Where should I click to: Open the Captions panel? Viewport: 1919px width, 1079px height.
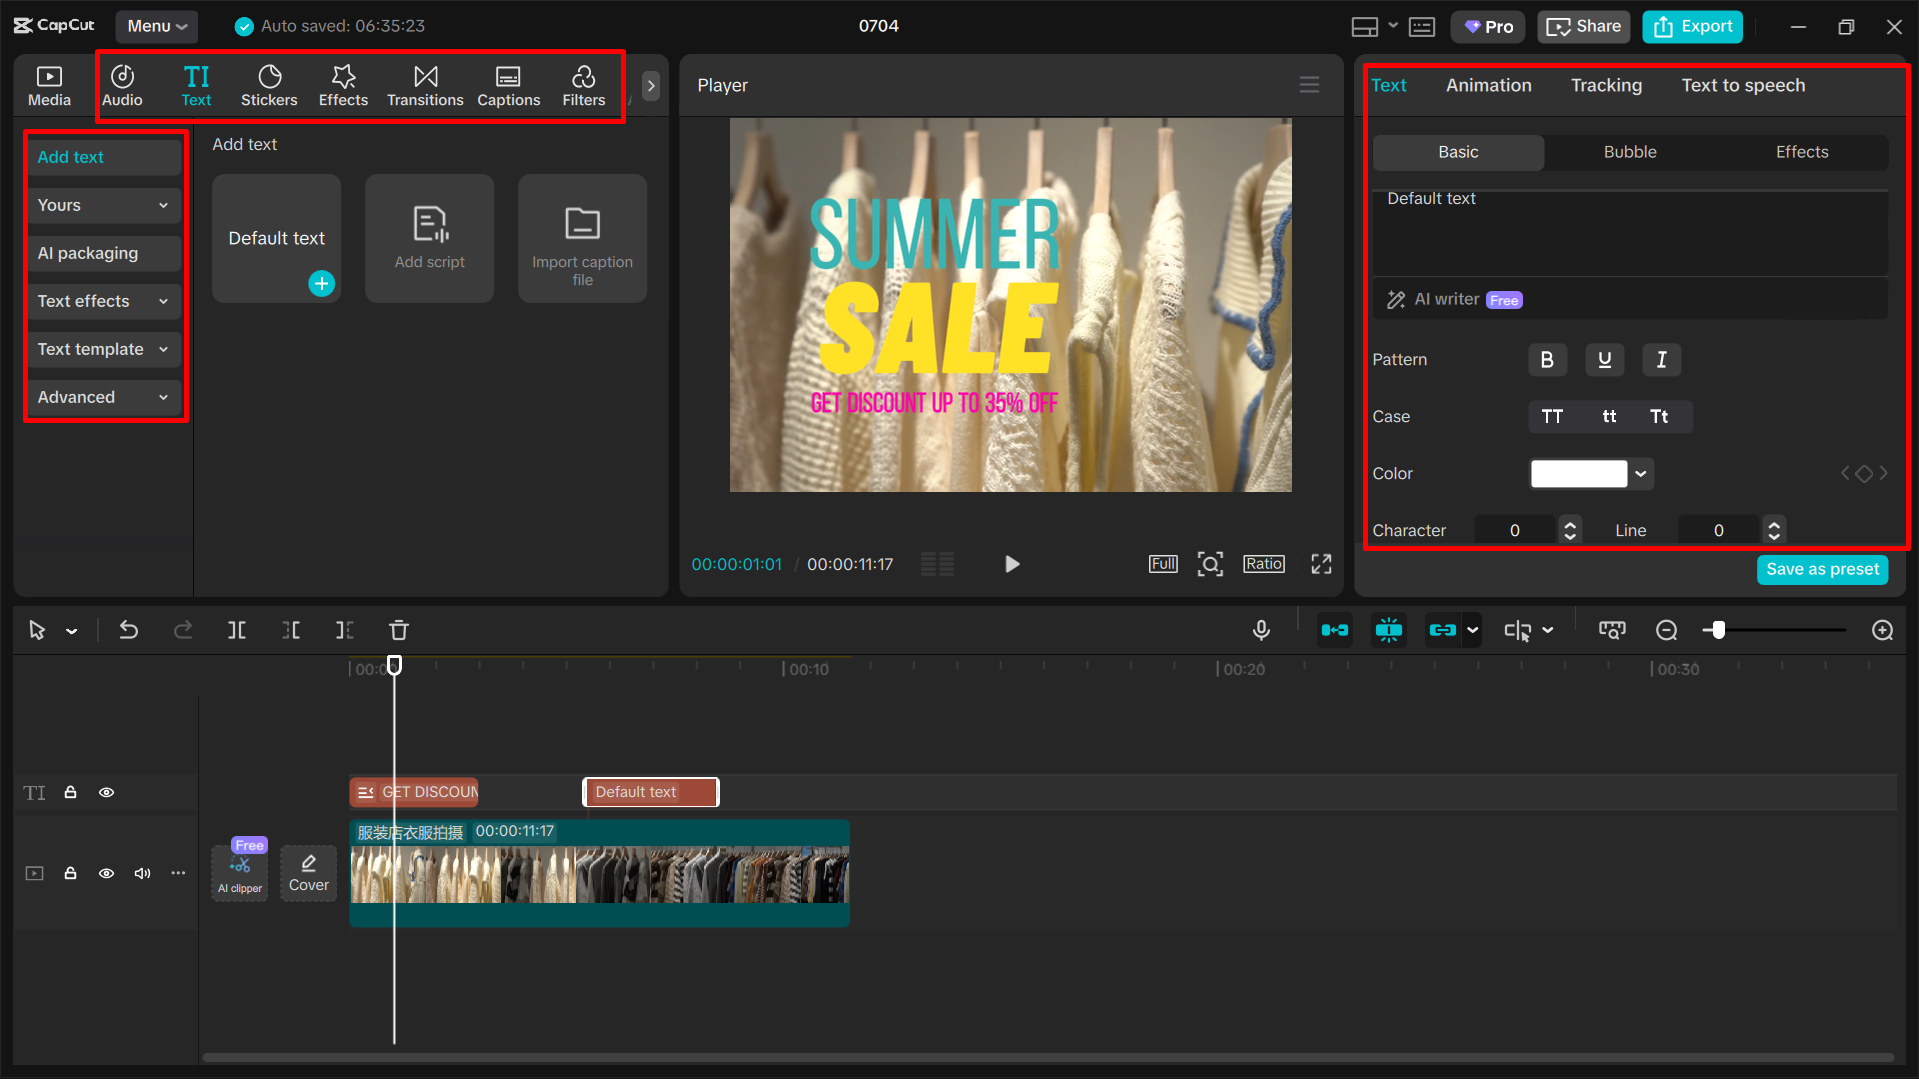pyautogui.click(x=509, y=85)
